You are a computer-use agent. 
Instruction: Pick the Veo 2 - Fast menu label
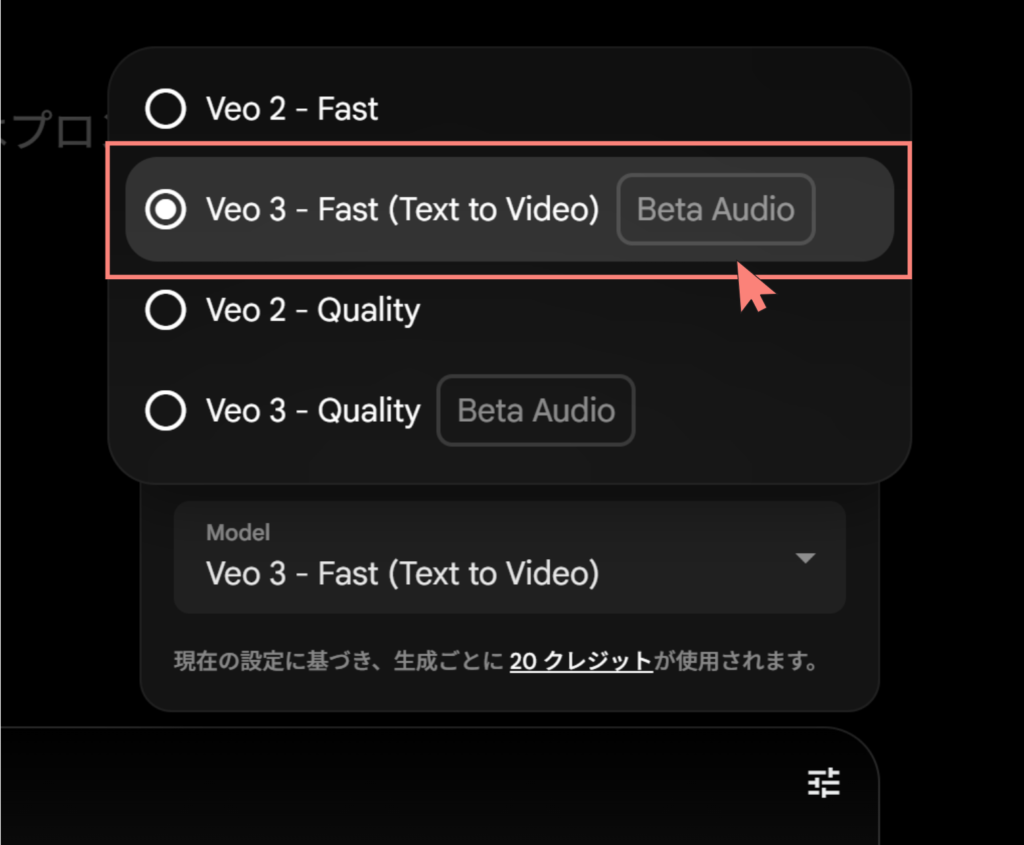point(292,108)
